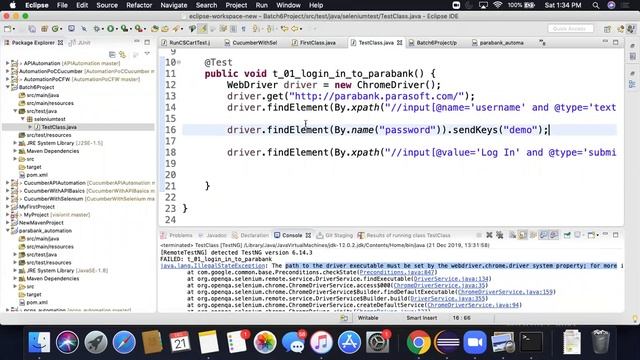The width and height of the screenshot is (640, 360).
Task: Open Terminal from the Dock
Action: (x=531, y=342)
